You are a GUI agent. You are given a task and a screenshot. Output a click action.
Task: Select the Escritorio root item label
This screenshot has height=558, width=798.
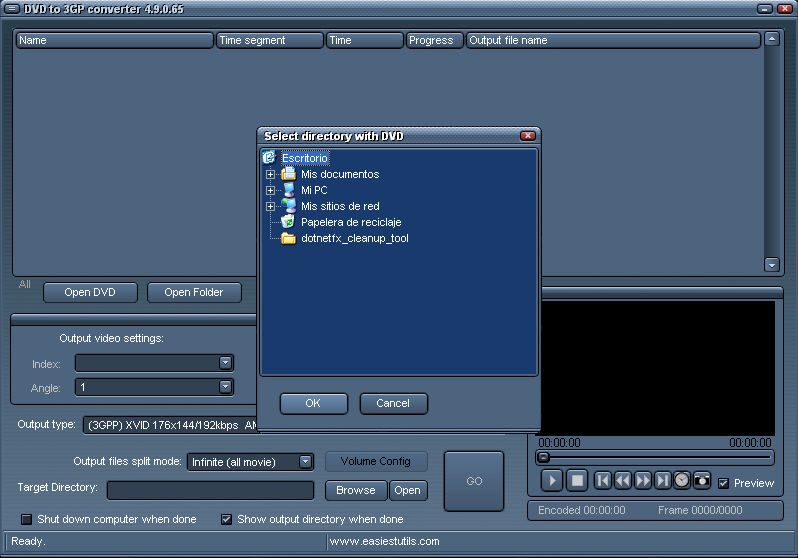(305, 158)
